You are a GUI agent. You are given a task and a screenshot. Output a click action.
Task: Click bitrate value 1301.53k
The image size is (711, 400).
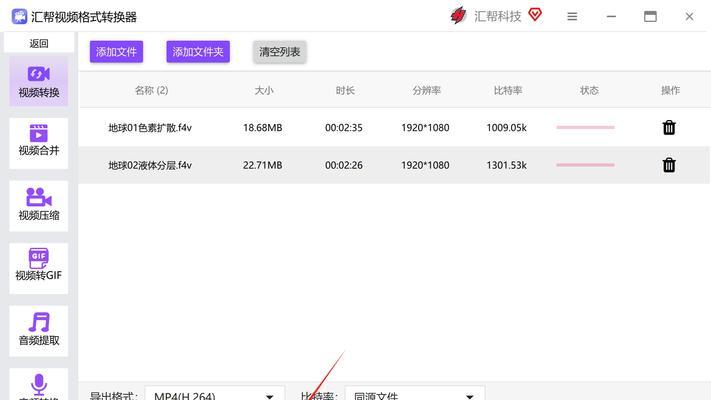[506, 166]
